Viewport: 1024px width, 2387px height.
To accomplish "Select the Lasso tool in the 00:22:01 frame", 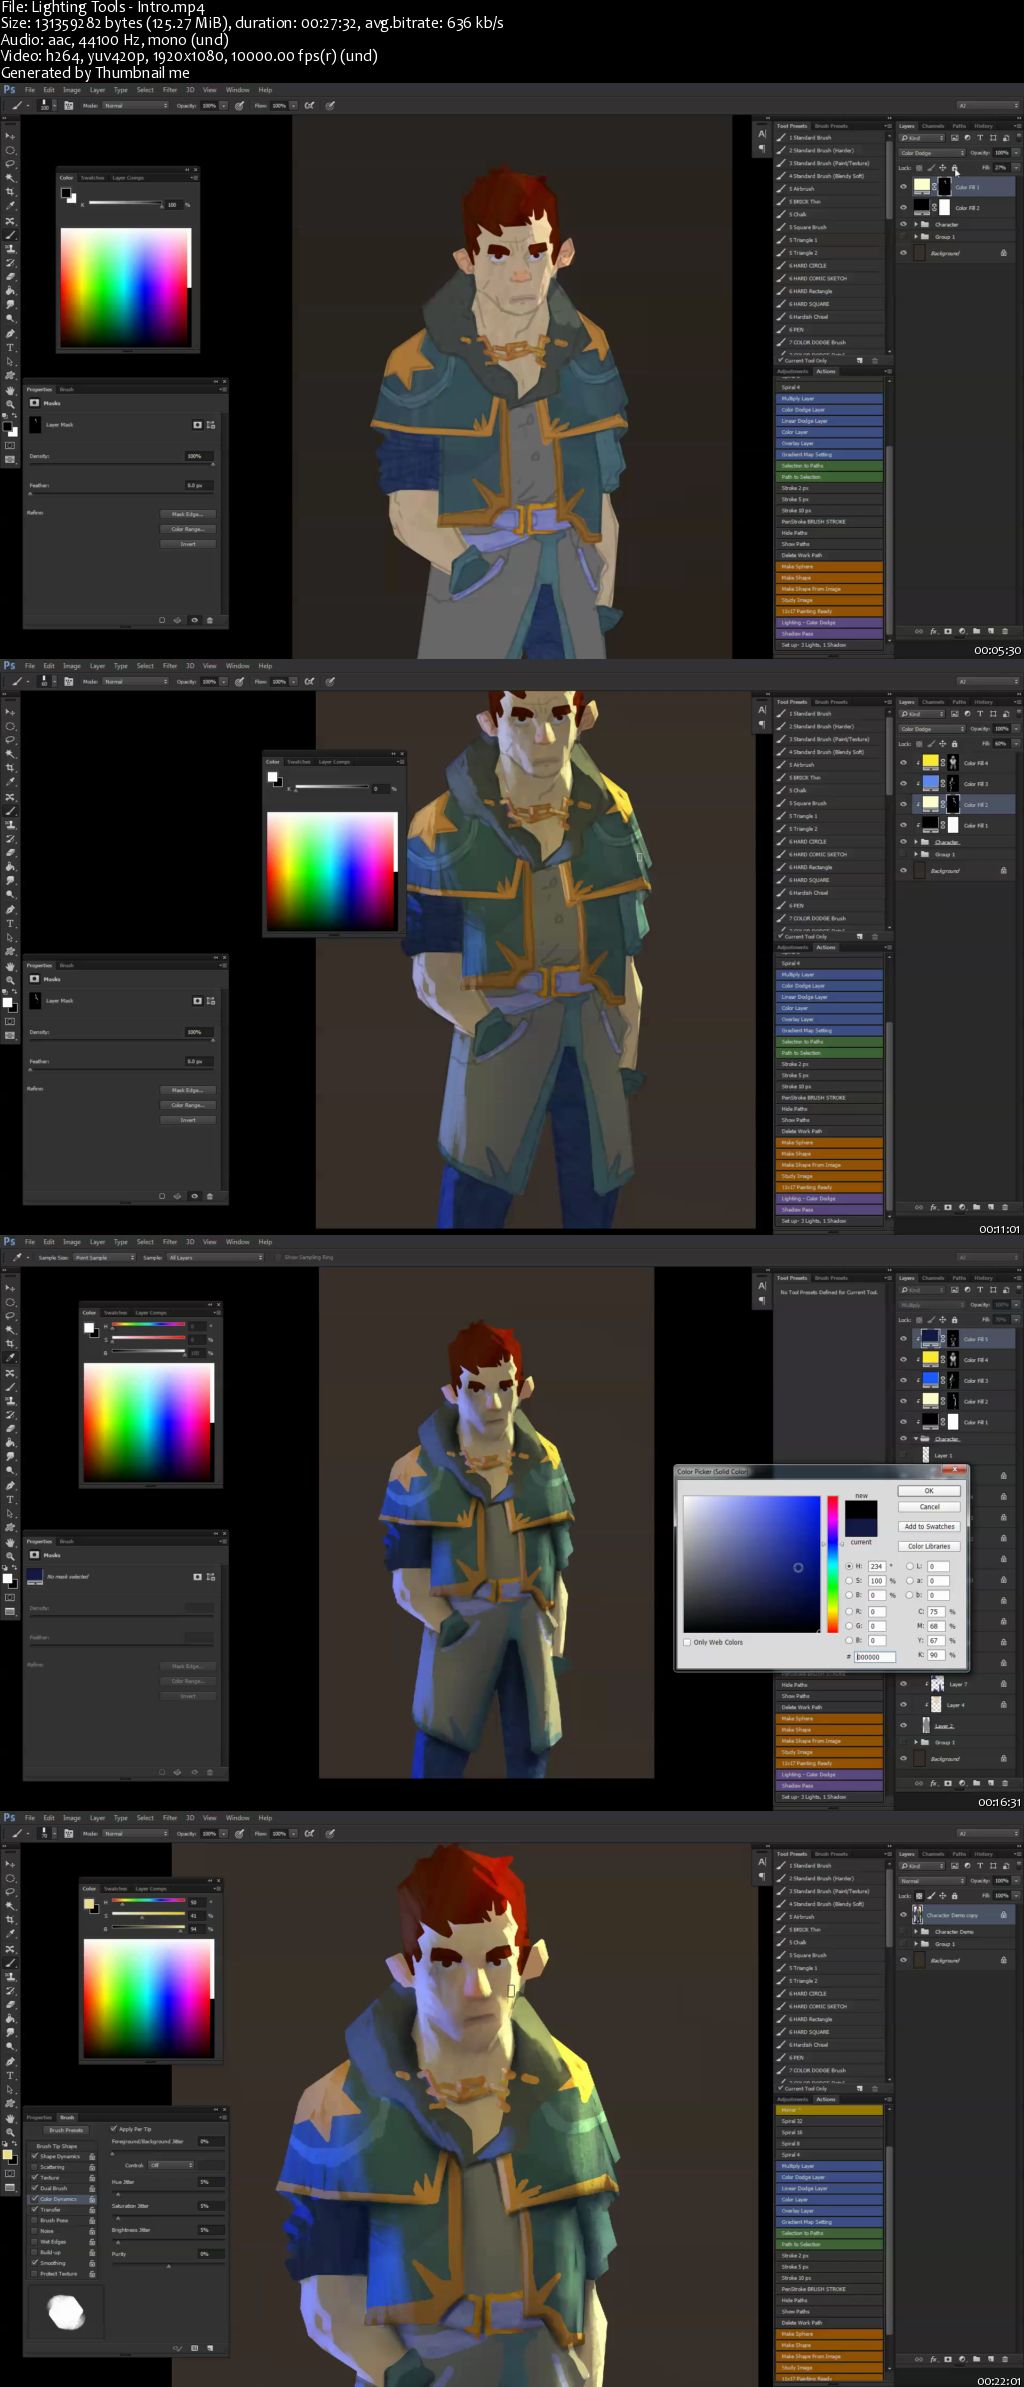I will 10,1891.
